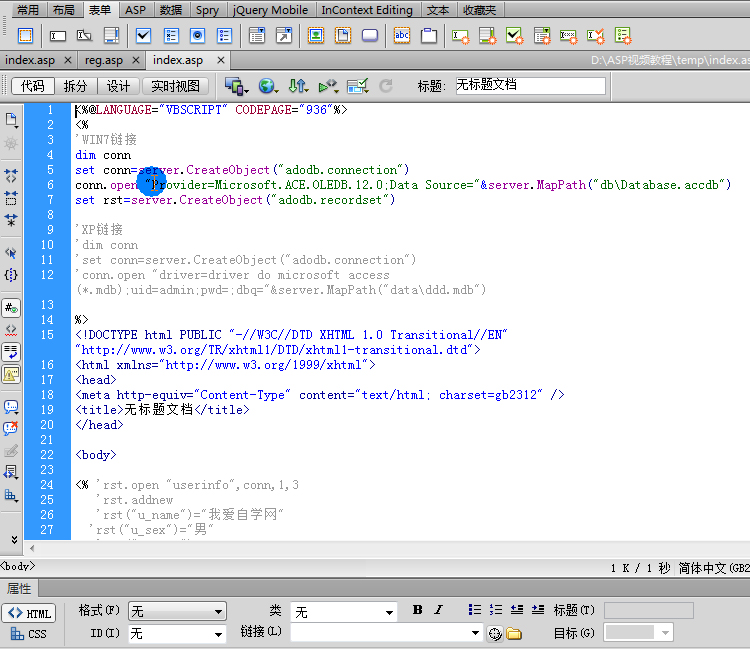Insert an abc label element
The image size is (750, 649).
click(x=402, y=35)
